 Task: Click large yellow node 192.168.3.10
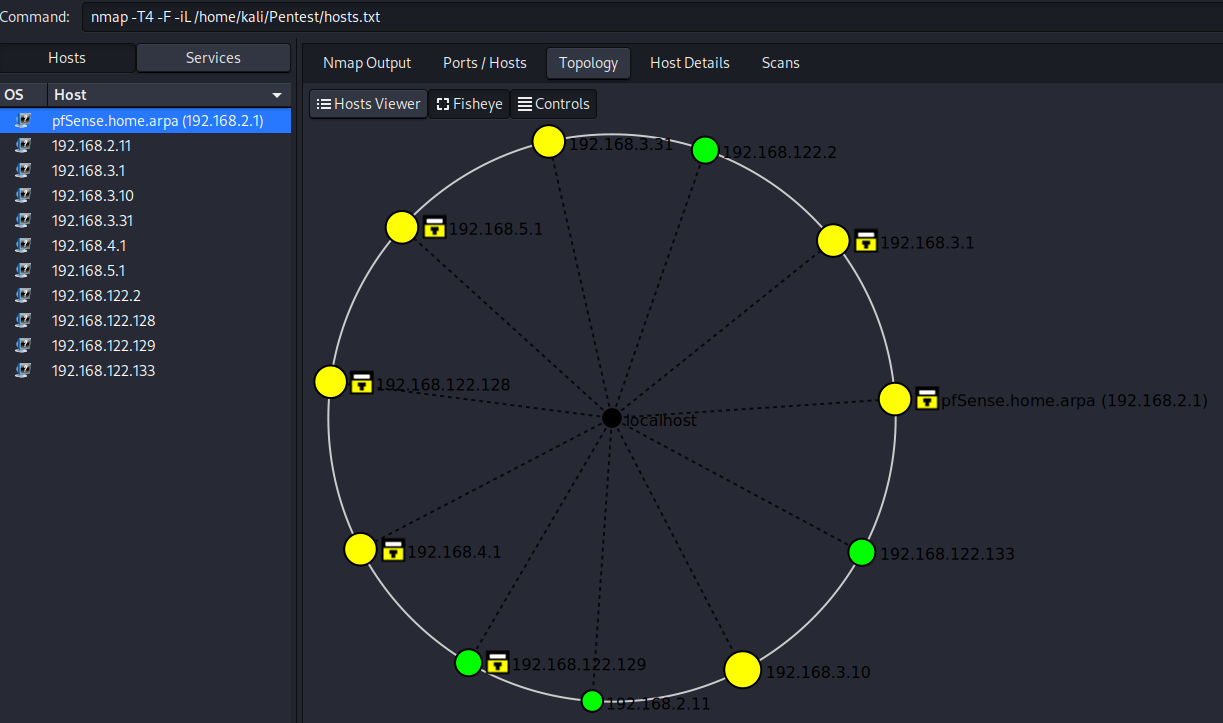click(742, 669)
